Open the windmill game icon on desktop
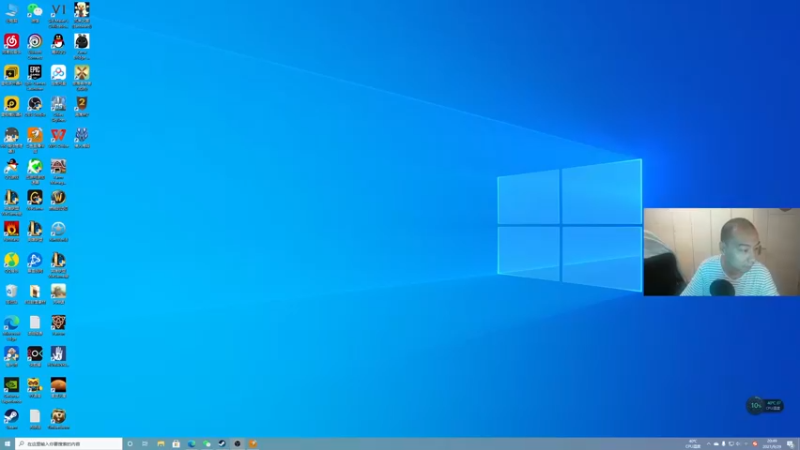The height and width of the screenshot is (450, 800). (x=82, y=77)
